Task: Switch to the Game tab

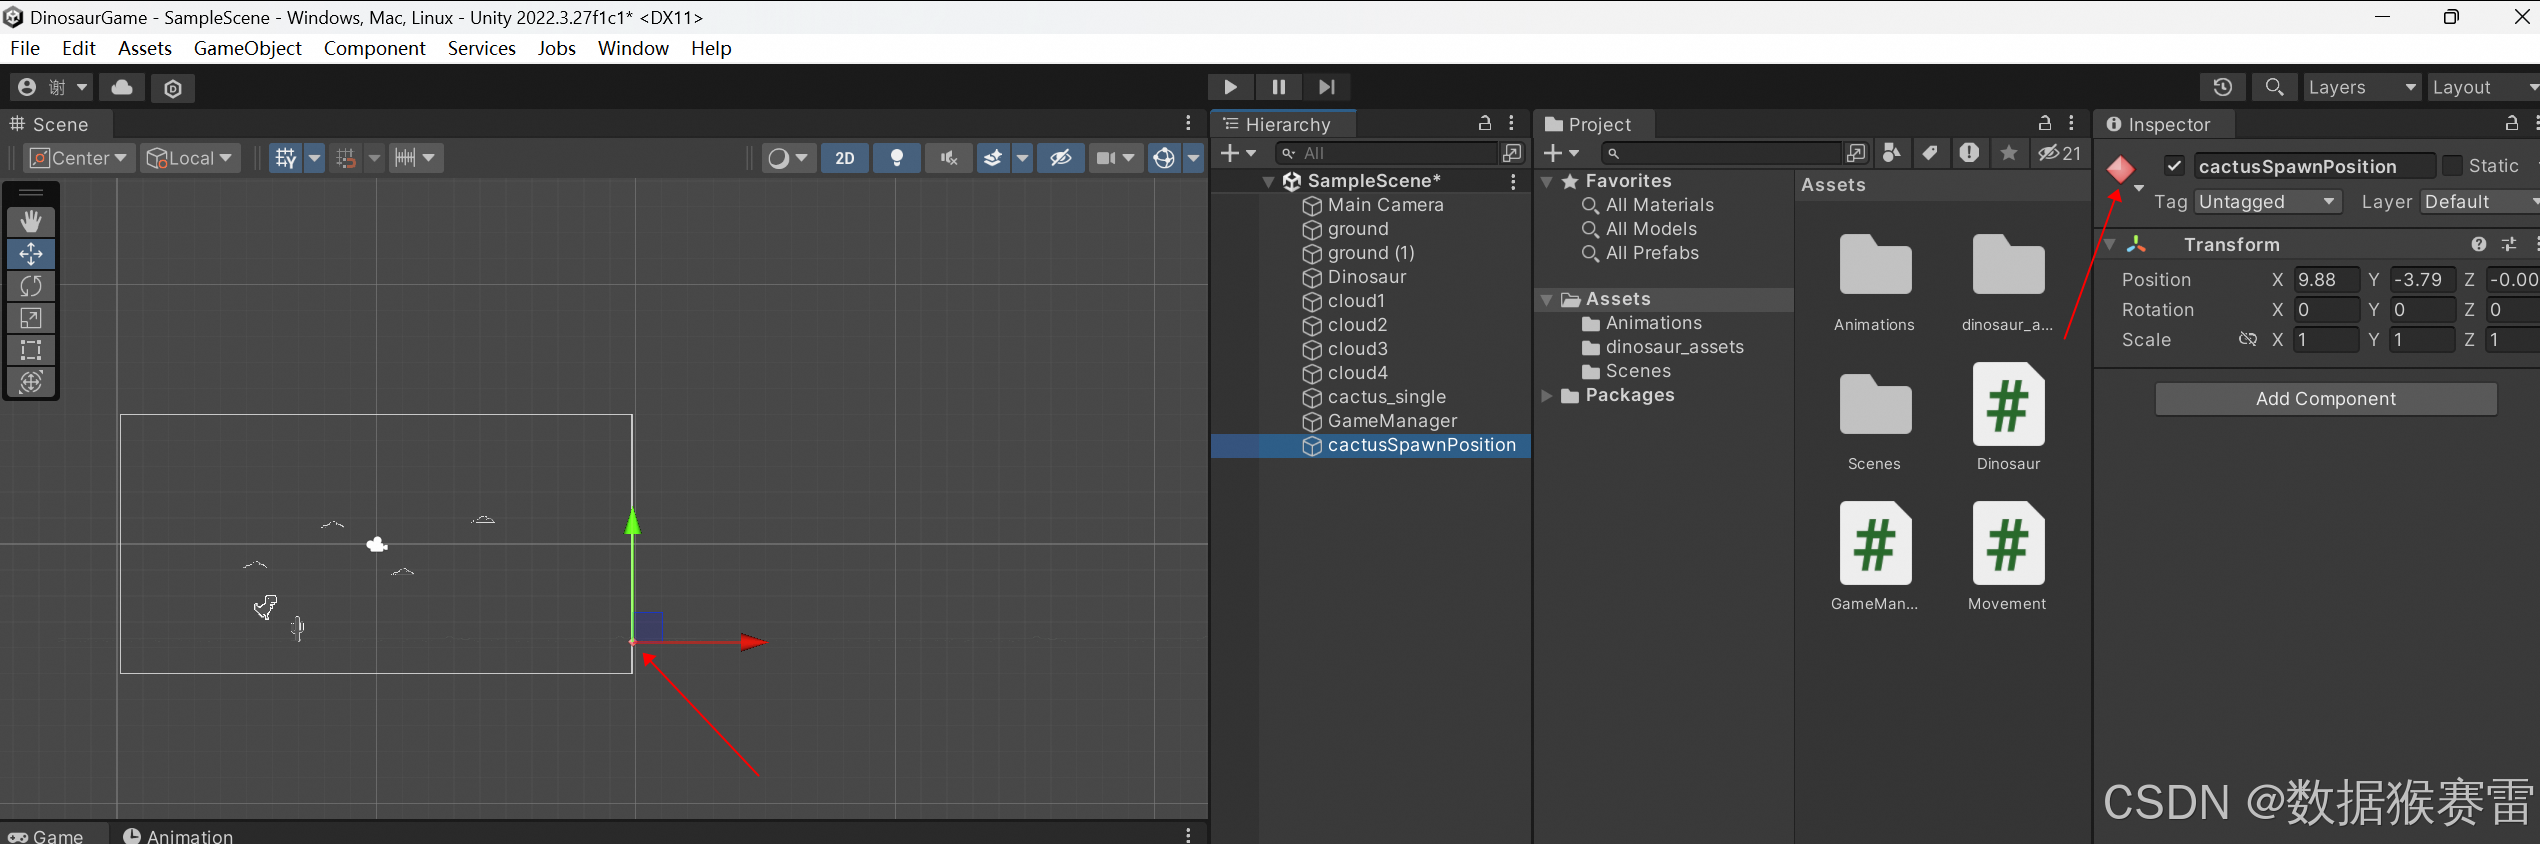Action: (x=46, y=835)
